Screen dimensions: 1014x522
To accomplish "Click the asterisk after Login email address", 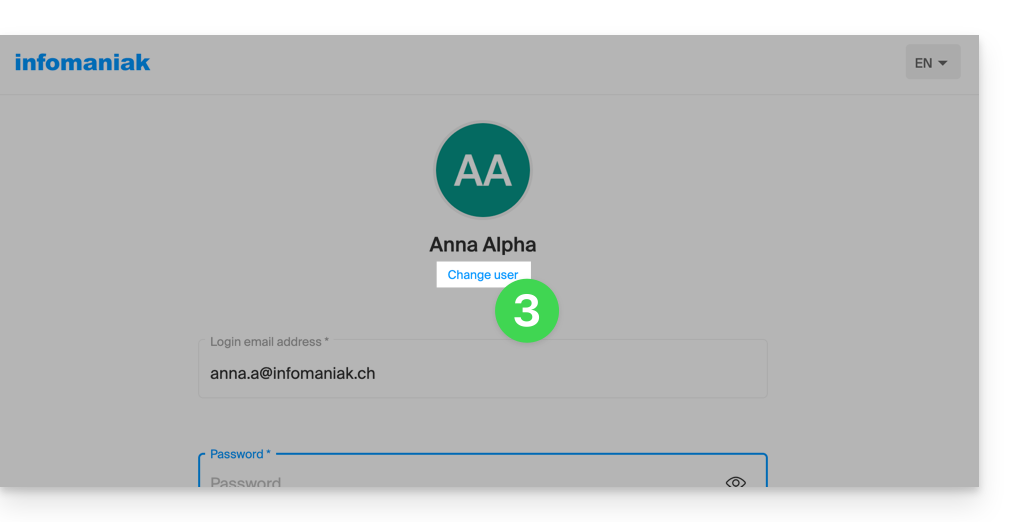I will pos(327,341).
